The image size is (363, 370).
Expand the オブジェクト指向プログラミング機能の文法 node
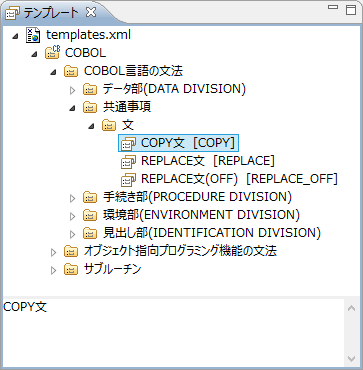[53, 252]
